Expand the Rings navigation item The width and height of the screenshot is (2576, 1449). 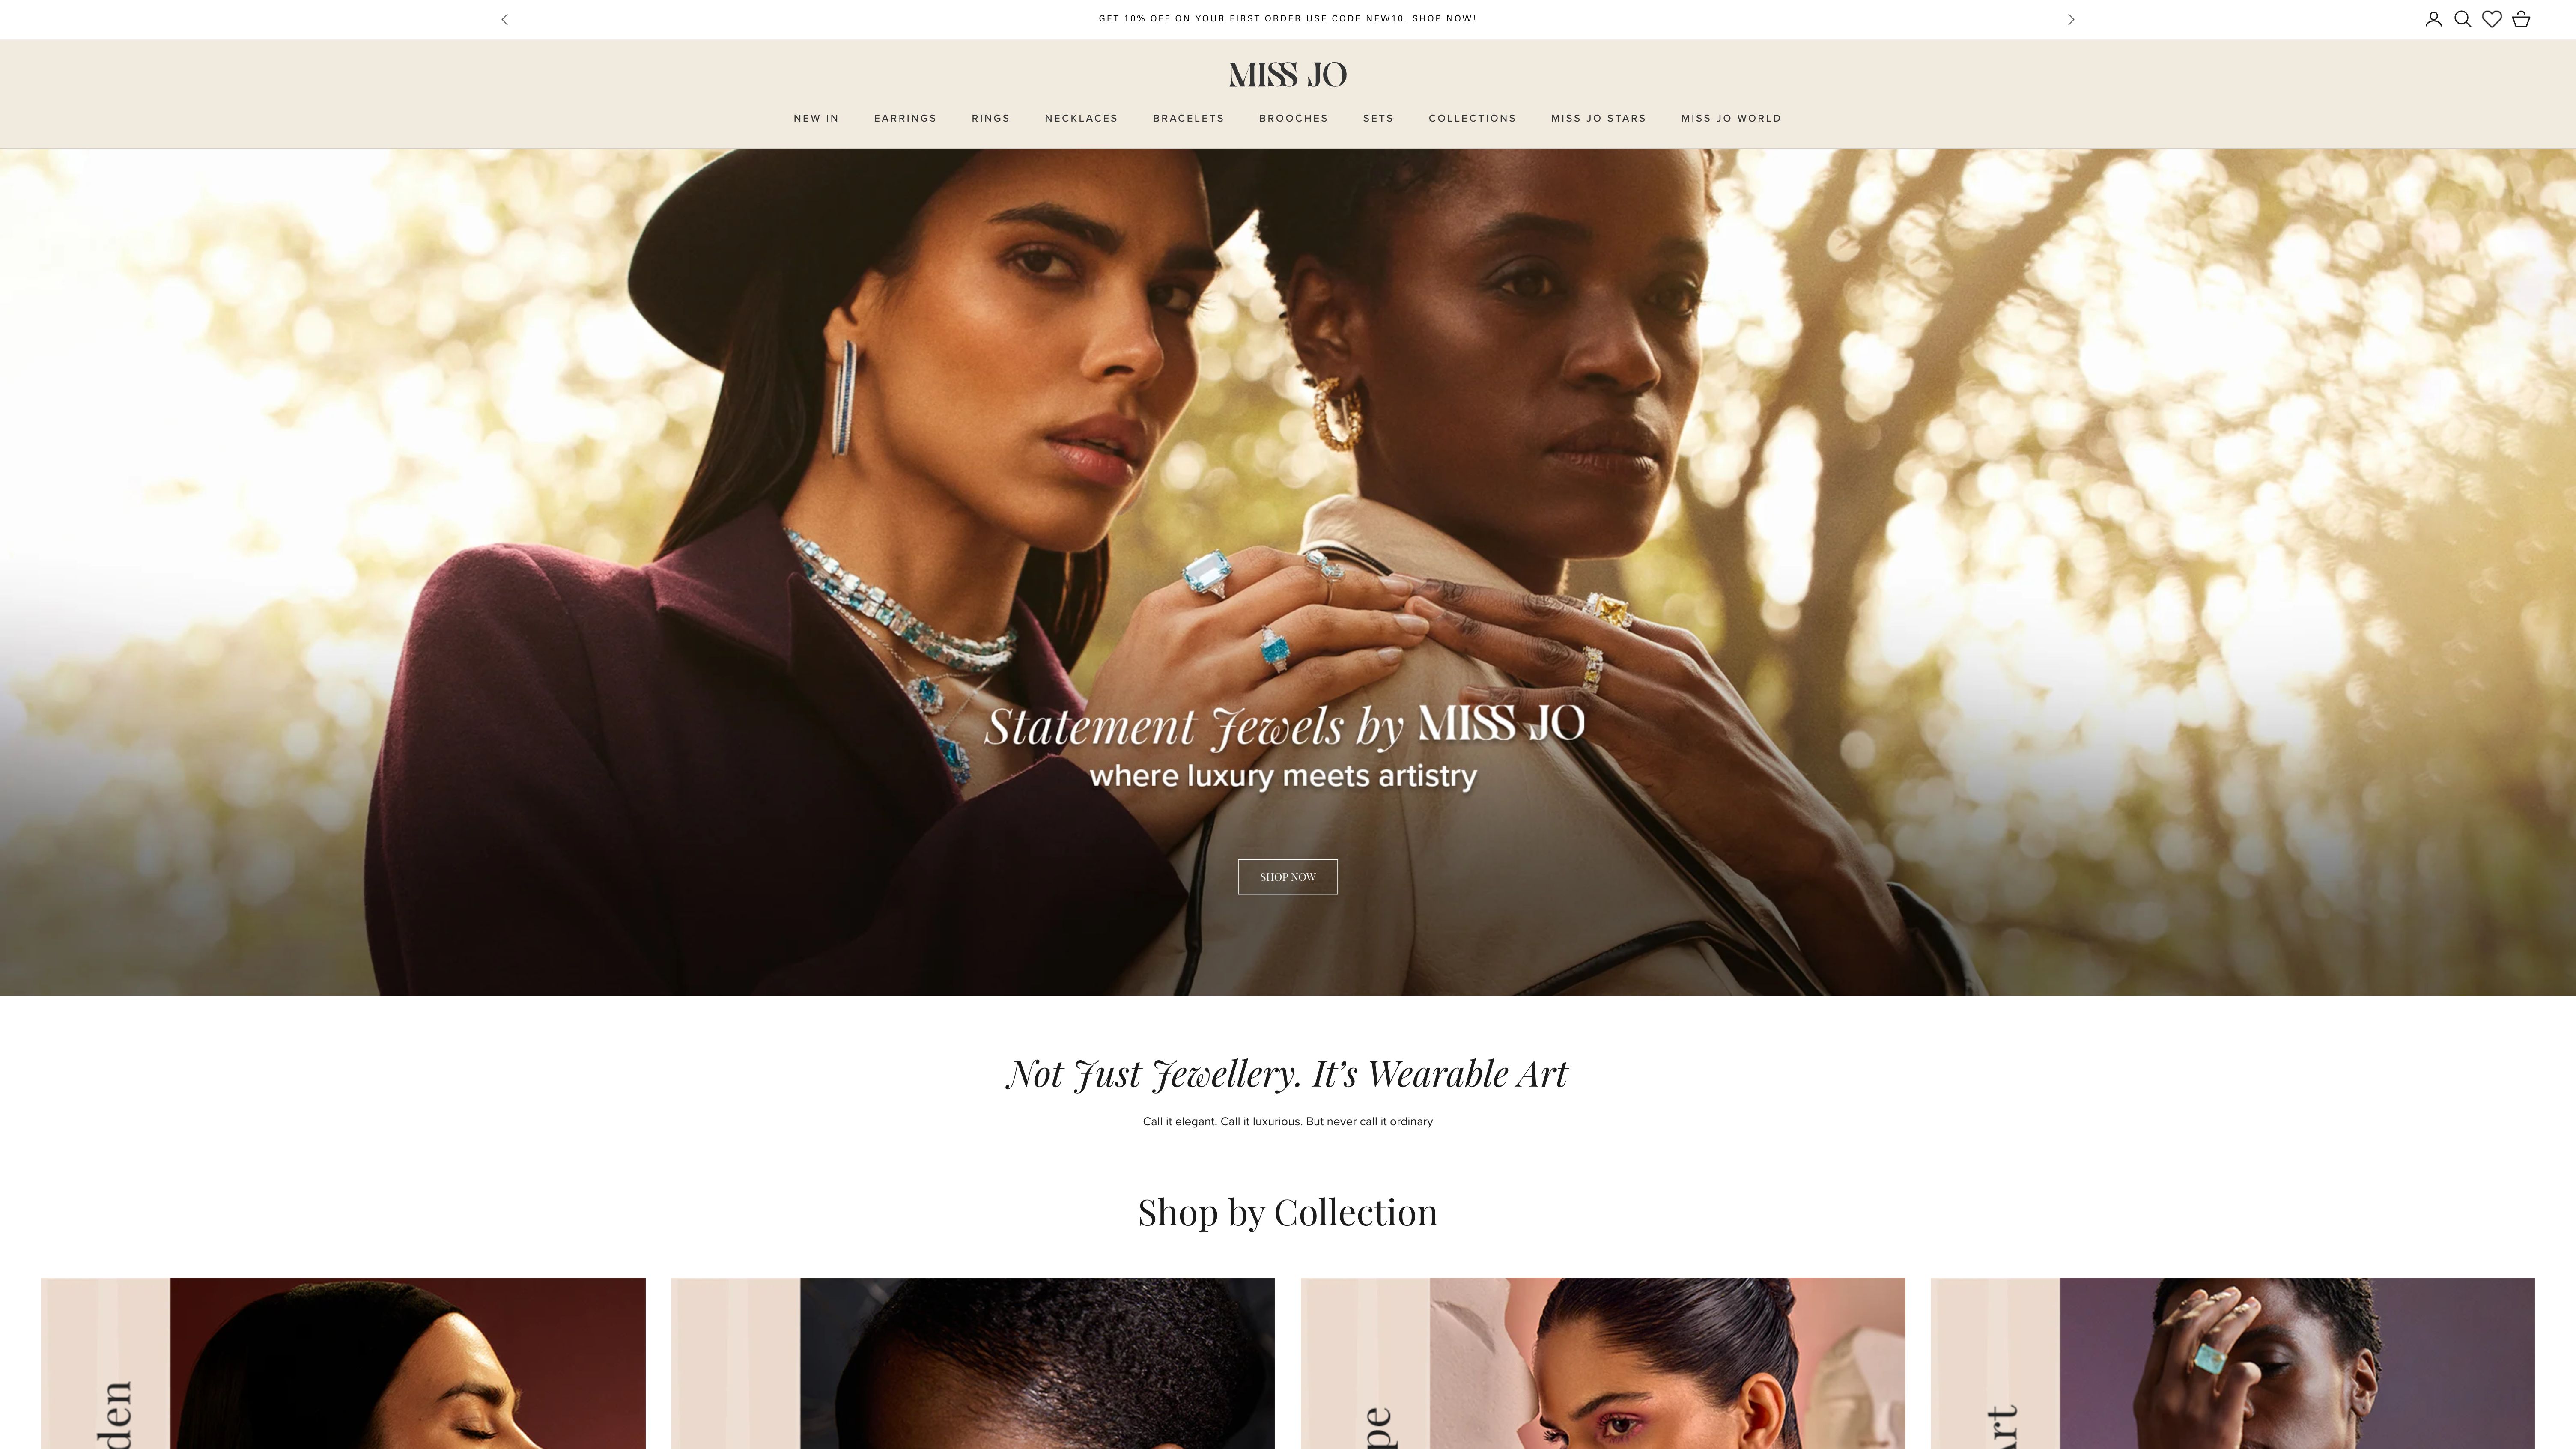[990, 118]
